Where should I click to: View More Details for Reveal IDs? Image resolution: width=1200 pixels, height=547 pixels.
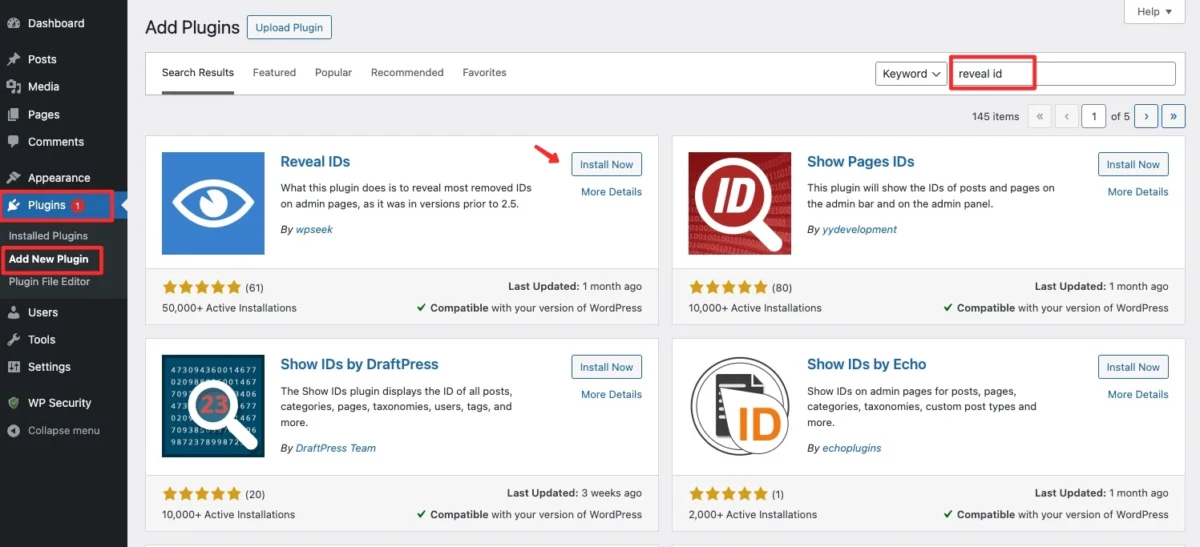click(611, 192)
